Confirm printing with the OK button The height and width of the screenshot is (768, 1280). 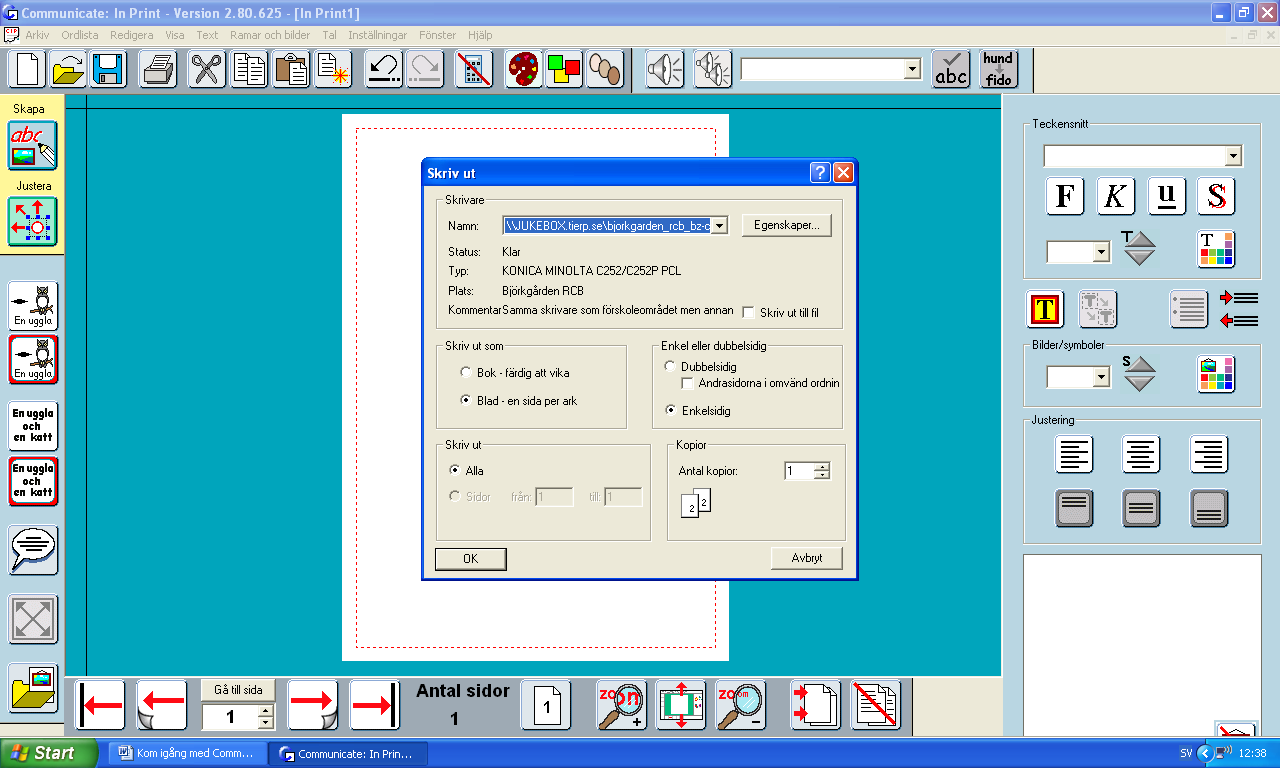pyautogui.click(x=471, y=559)
